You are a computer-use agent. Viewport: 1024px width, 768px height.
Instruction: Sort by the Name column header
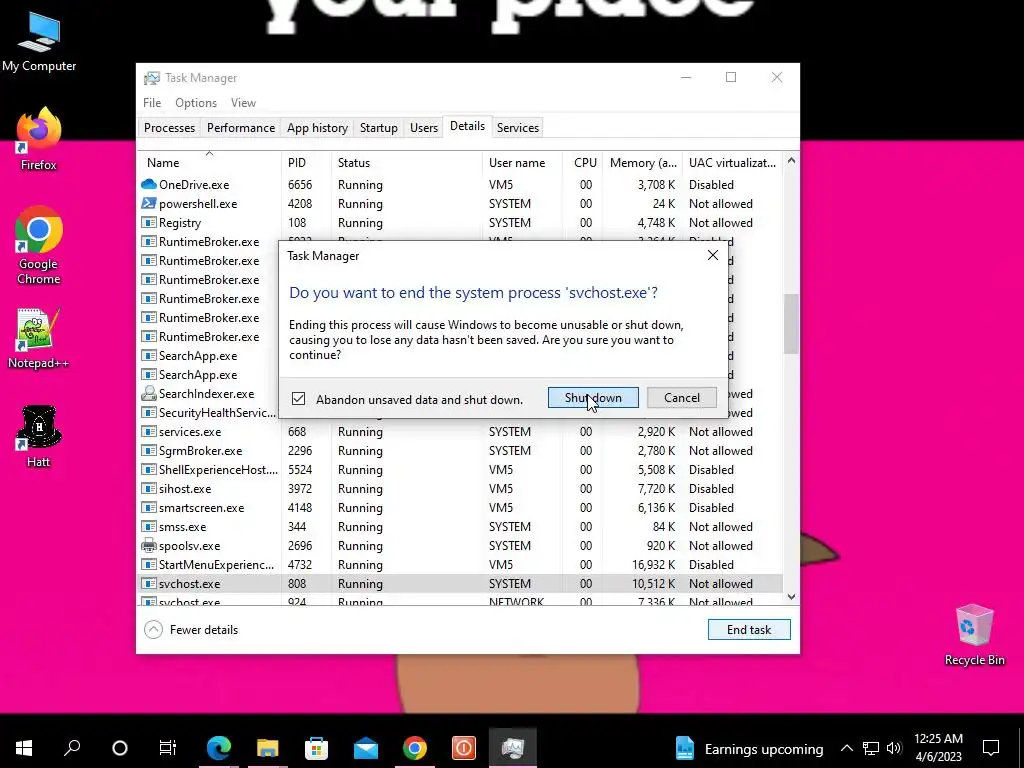(209, 163)
